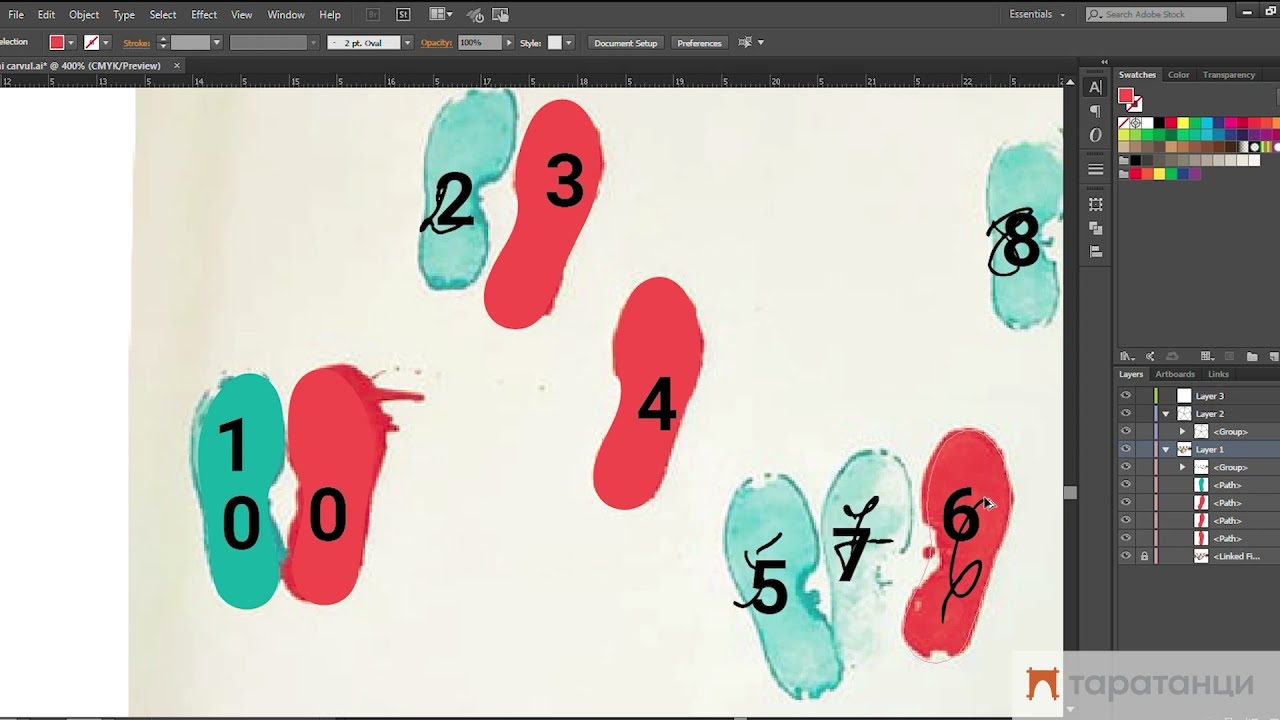Click the Preferences button
This screenshot has height=720, width=1280.
[x=699, y=43]
